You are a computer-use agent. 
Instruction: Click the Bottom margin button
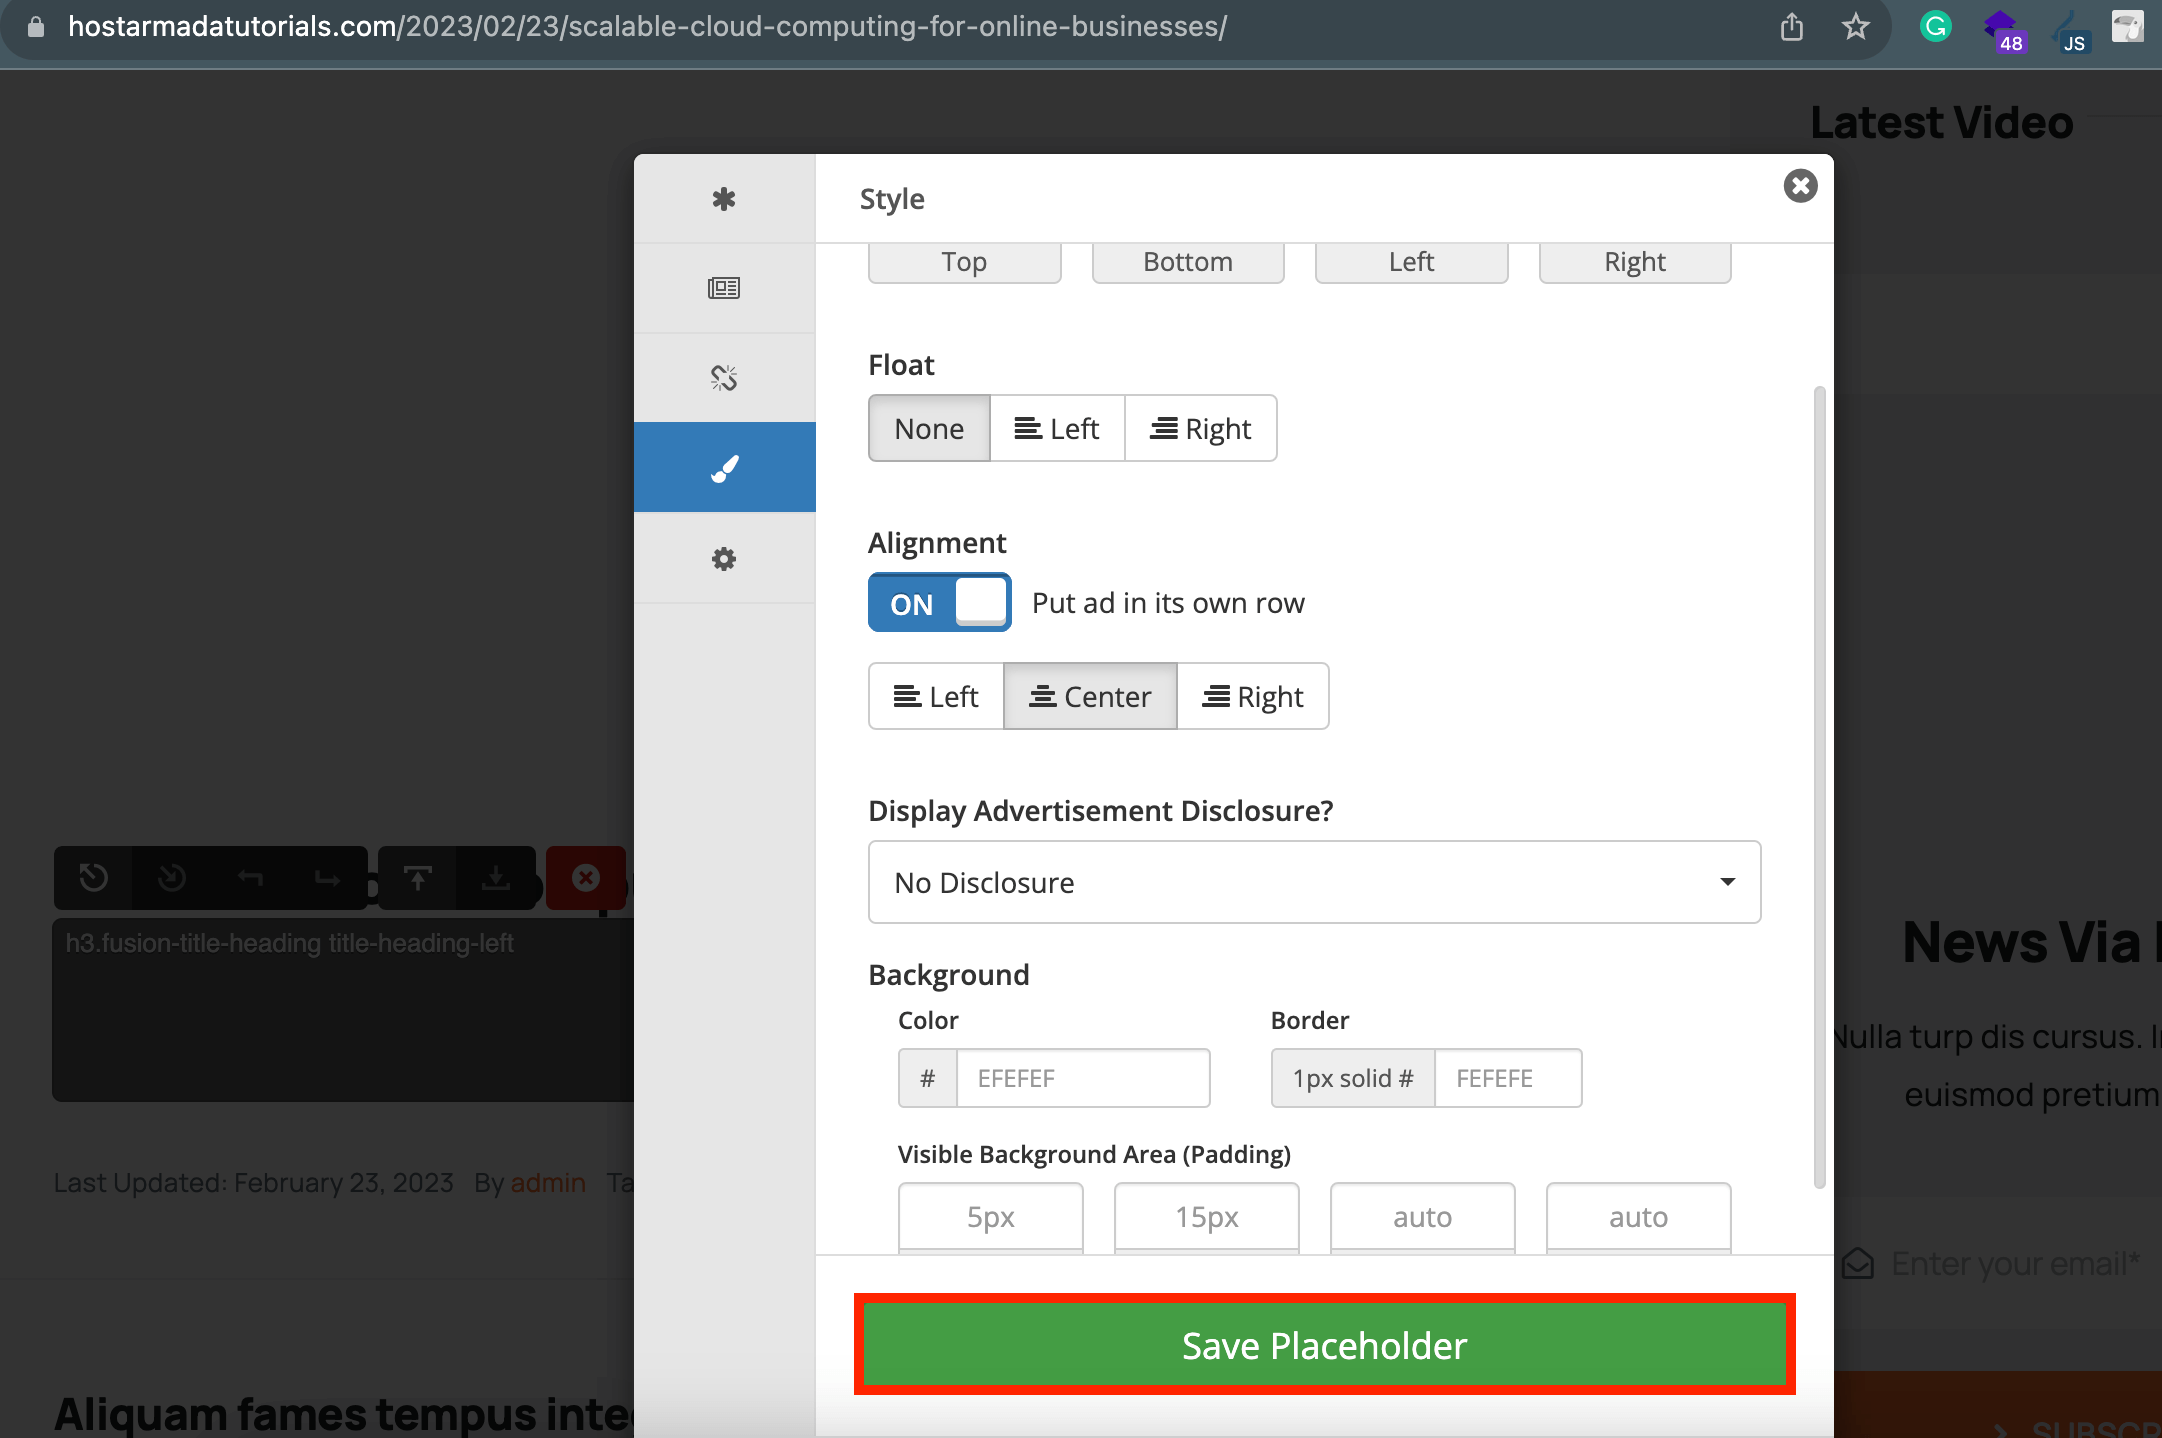pos(1188,262)
